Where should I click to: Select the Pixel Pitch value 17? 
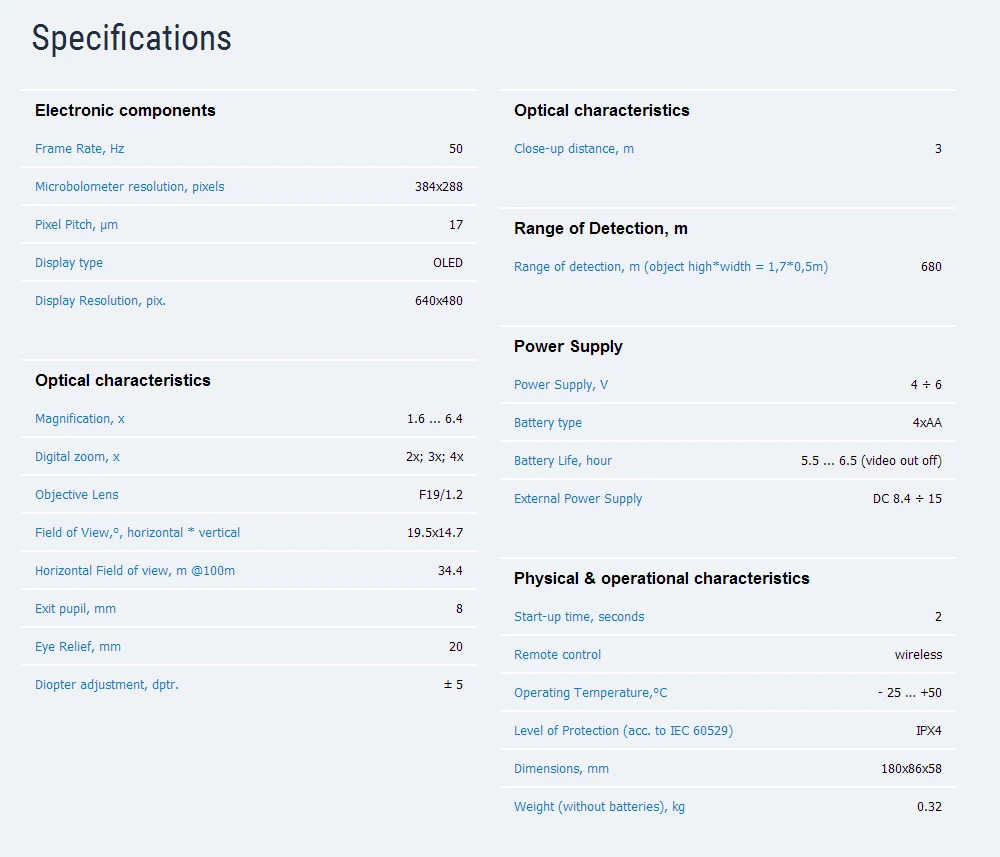456,224
